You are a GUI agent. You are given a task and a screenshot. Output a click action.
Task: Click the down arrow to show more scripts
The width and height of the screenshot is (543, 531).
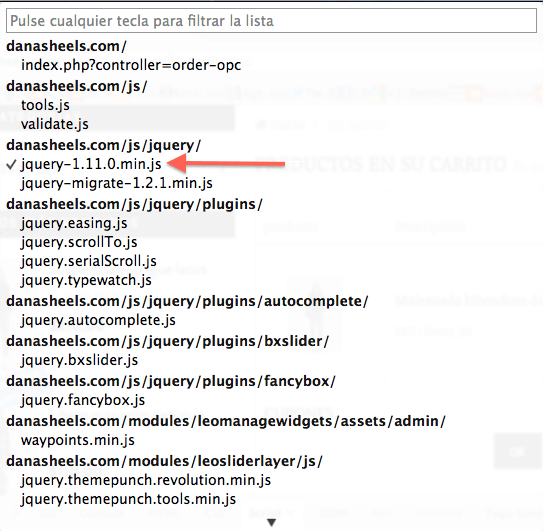pos(272,522)
